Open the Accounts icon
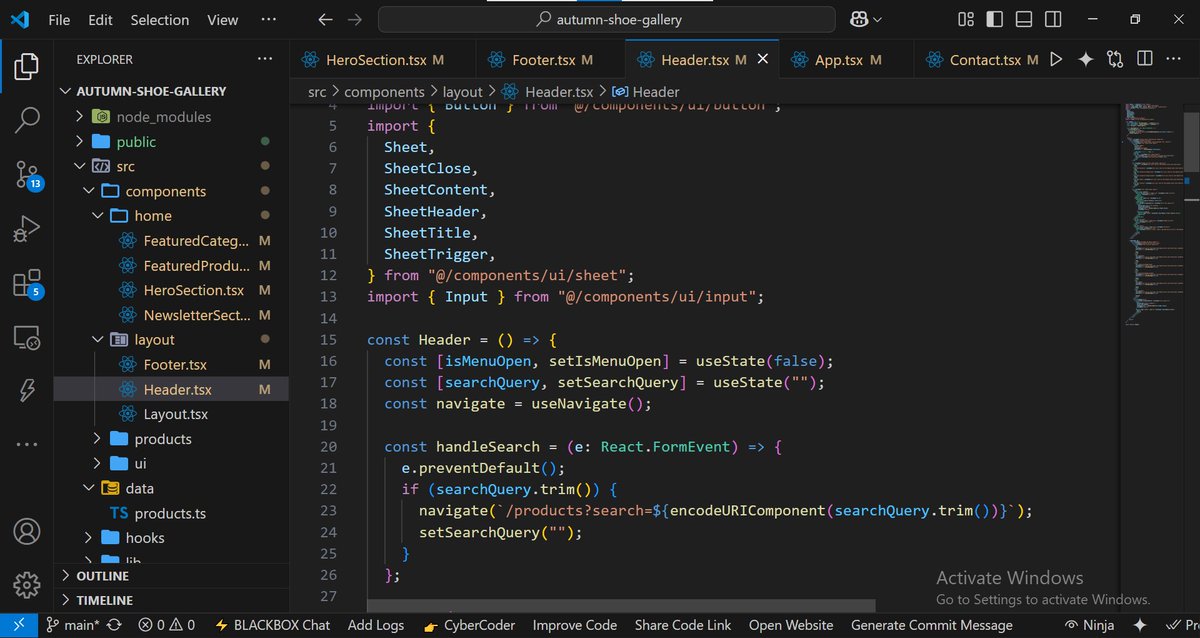The height and width of the screenshot is (638, 1200). 27,530
